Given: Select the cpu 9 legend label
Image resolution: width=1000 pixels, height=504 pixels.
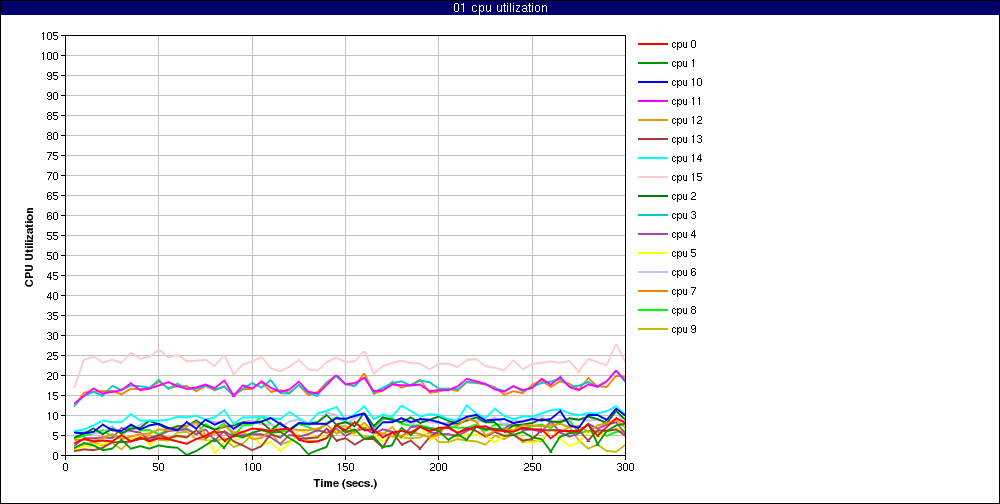Looking at the screenshot, I should pos(683,330).
